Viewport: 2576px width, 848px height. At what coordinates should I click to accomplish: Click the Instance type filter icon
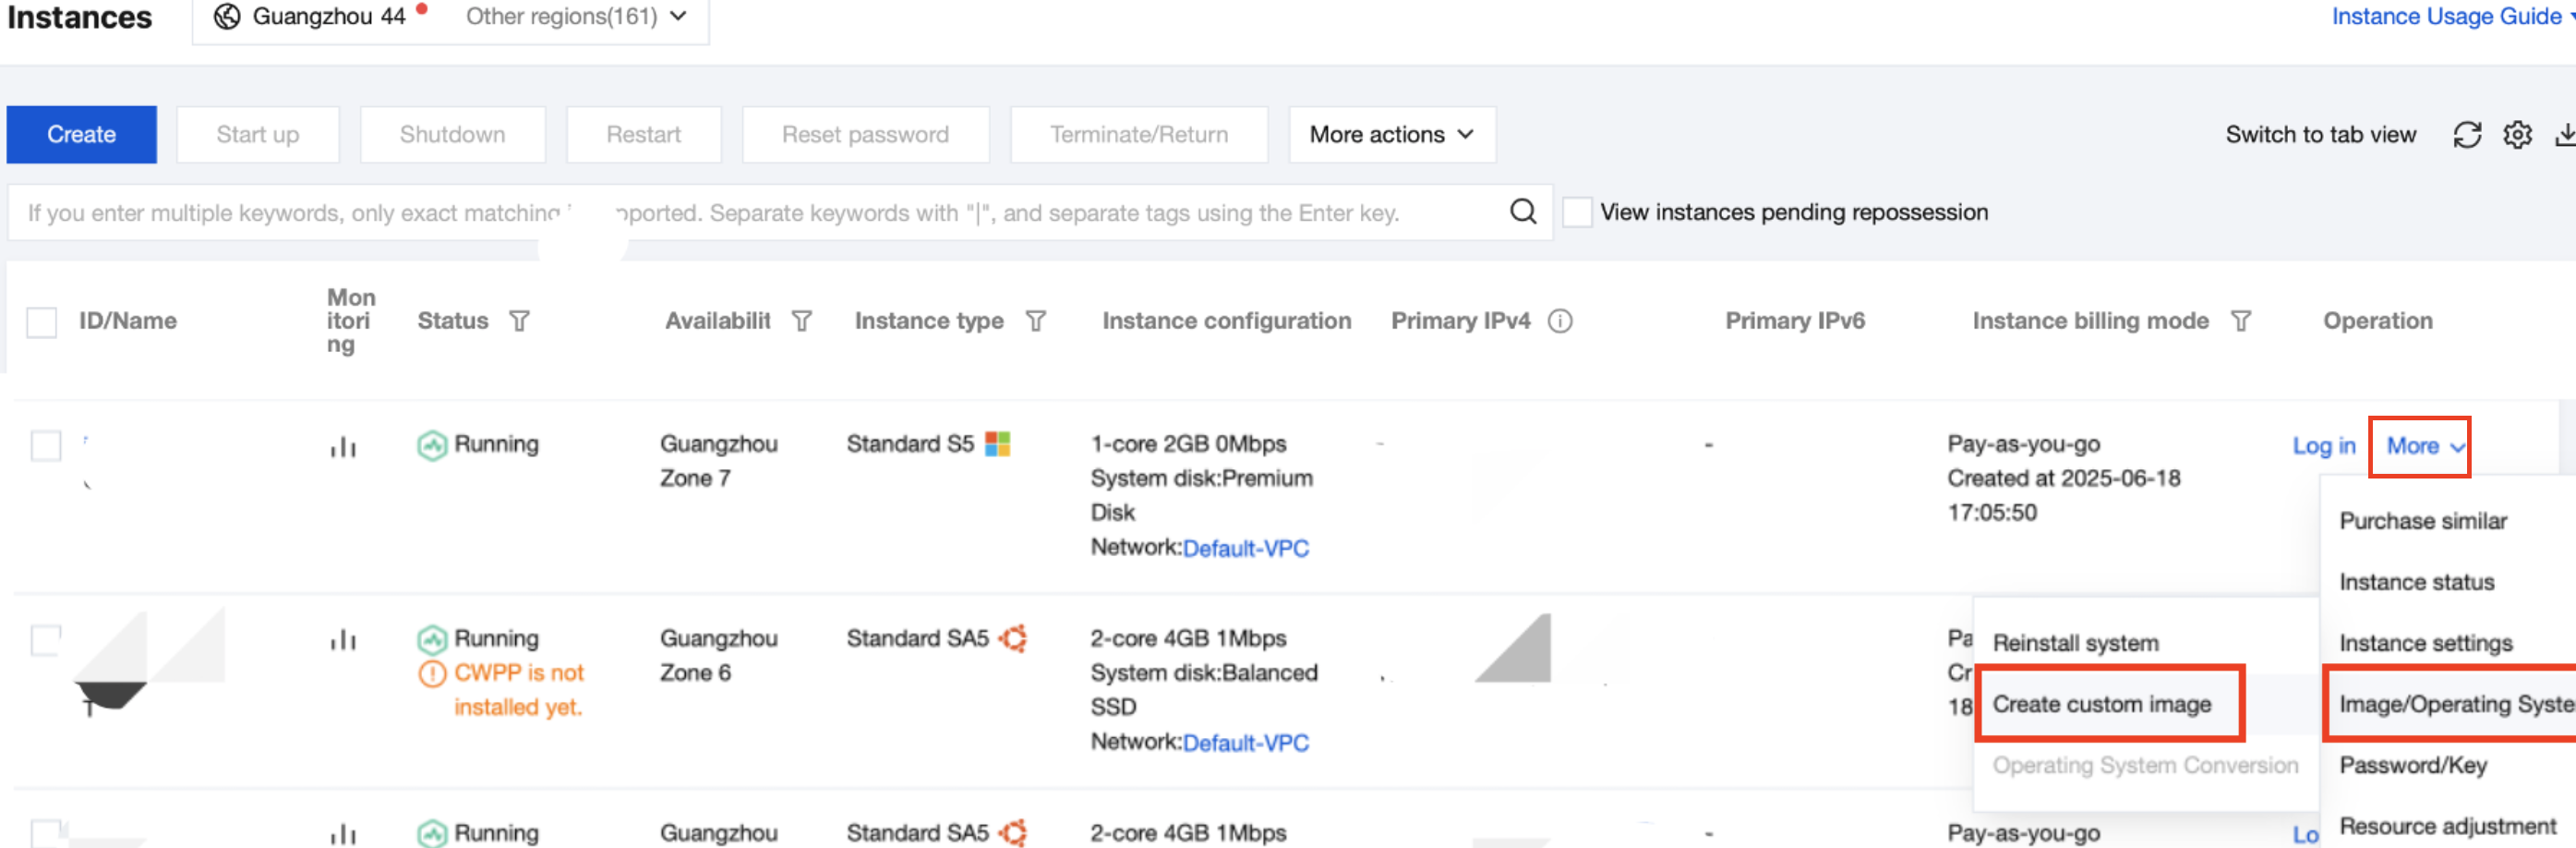click(1035, 321)
